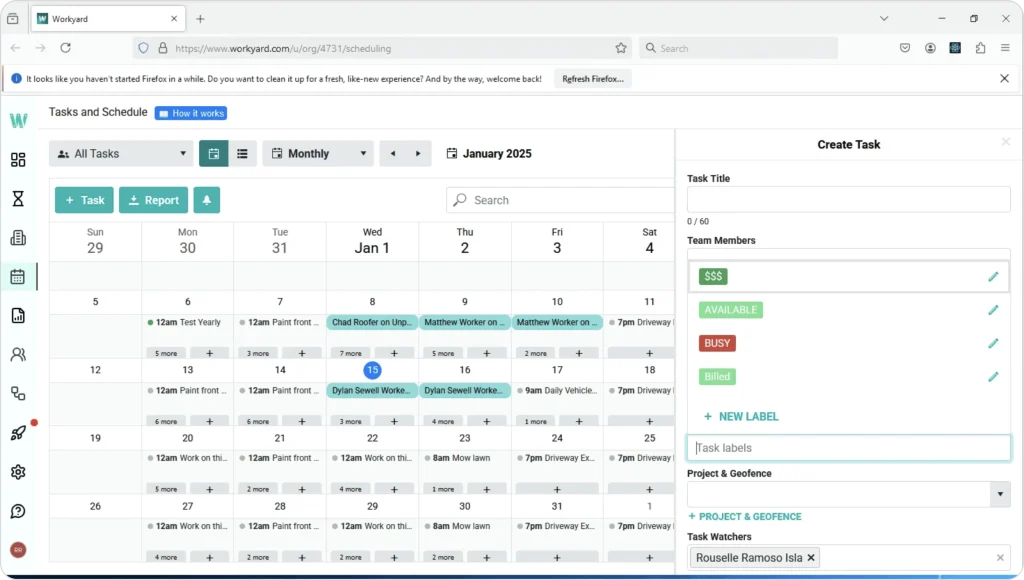The width and height of the screenshot is (1024, 580).
Task: Open the All Tasks filter dropdown
Action: 120,153
